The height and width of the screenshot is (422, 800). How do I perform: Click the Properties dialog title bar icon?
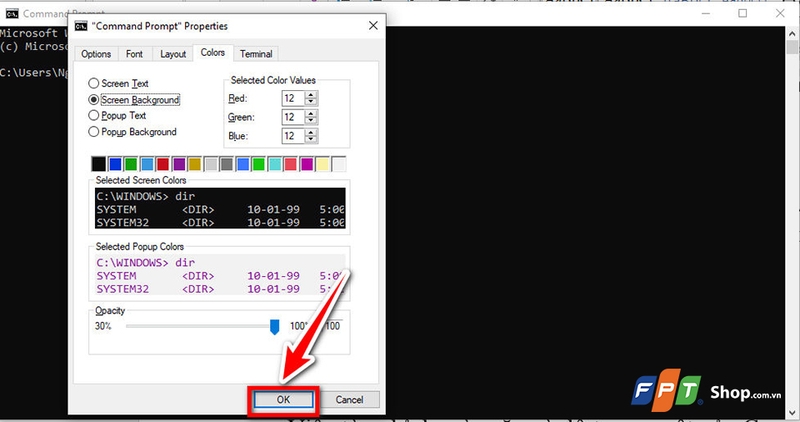tap(81, 26)
